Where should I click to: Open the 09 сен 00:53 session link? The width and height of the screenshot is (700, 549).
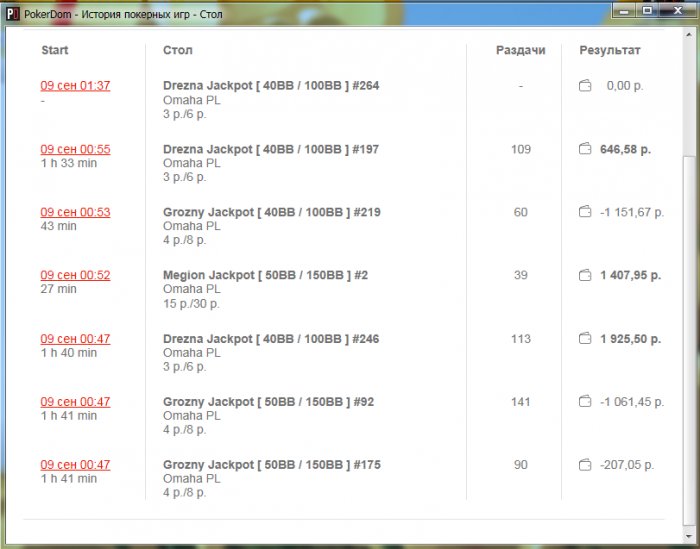pos(75,212)
